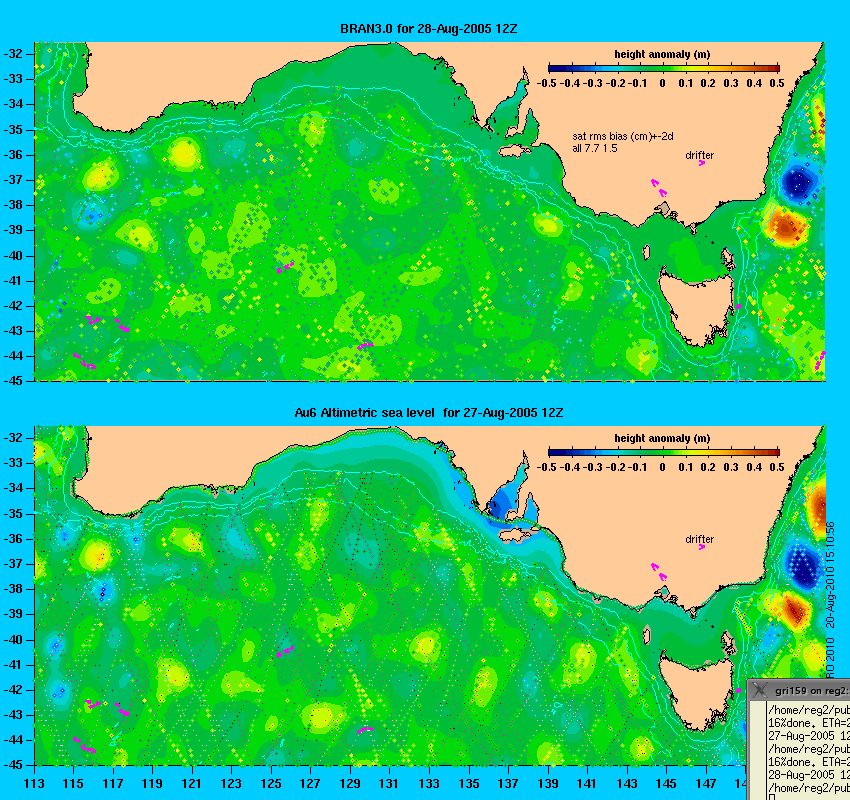Click the '129' longitude axis label
The height and width of the screenshot is (800, 850).
coord(350,783)
